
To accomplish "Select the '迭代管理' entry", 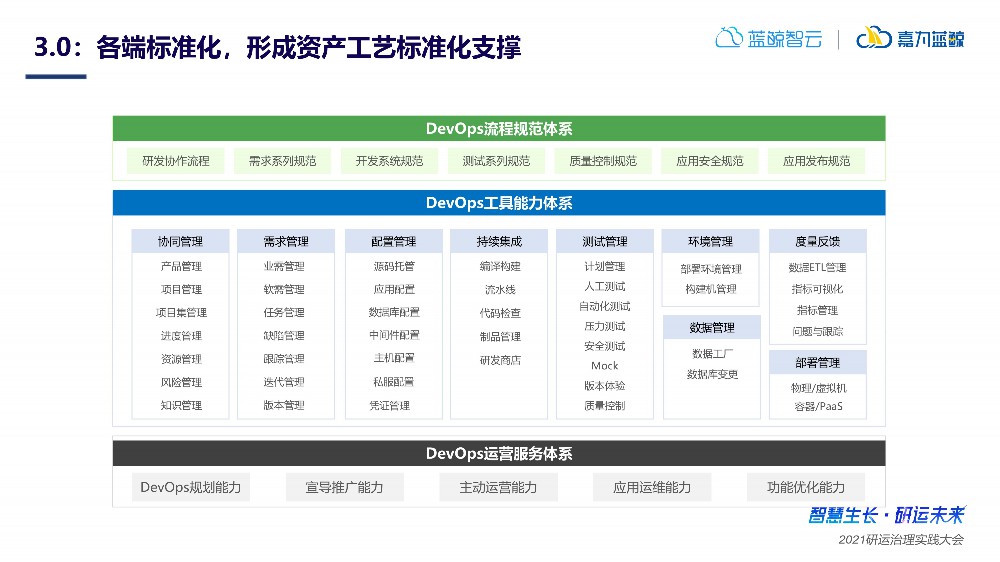I will coord(284,382).
